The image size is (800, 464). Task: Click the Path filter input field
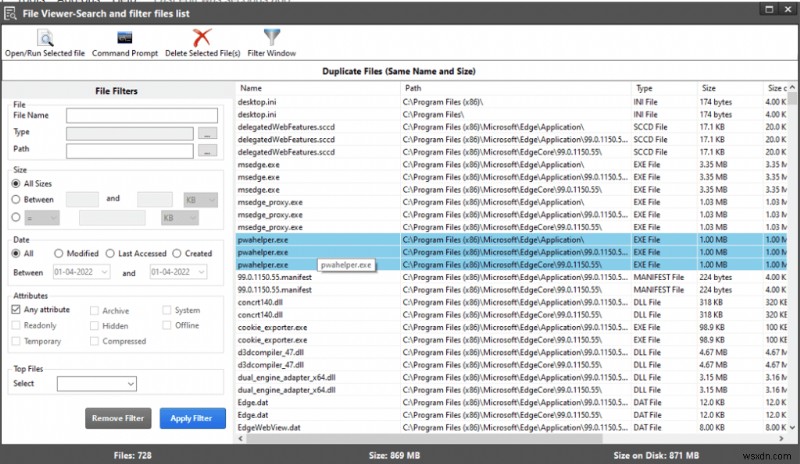point(130,151)
